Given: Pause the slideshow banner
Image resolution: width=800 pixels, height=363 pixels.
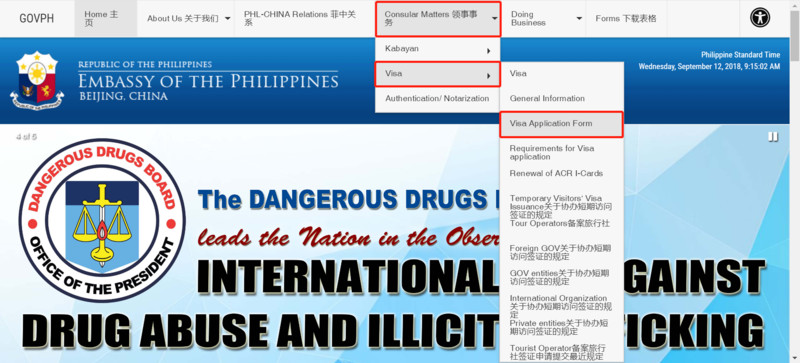Looking at the screenshot, I should tap(773, 137).
